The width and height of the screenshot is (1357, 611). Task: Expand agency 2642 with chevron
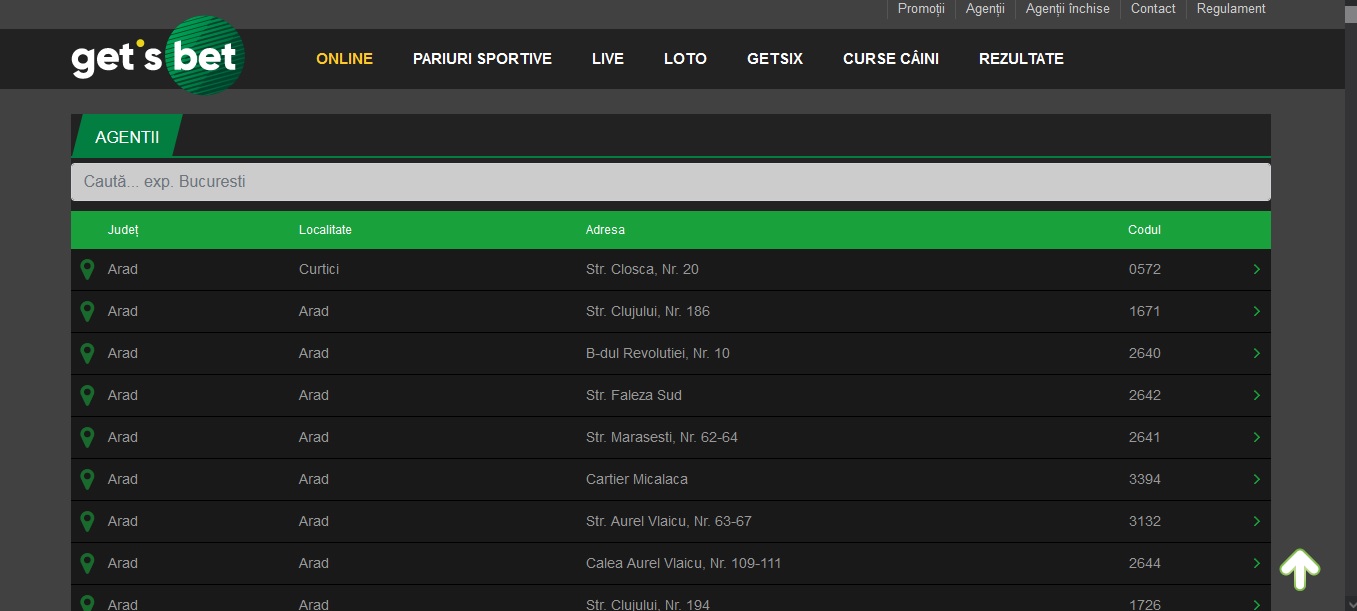click(x=1256, y=395)
